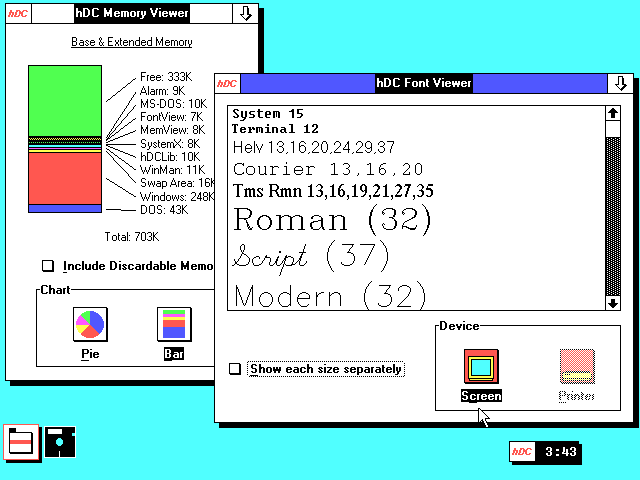This screenshot has width=640, height=480.
Task: Toggle Include Discardable Memory checkbox
Action: pos(48,266)
